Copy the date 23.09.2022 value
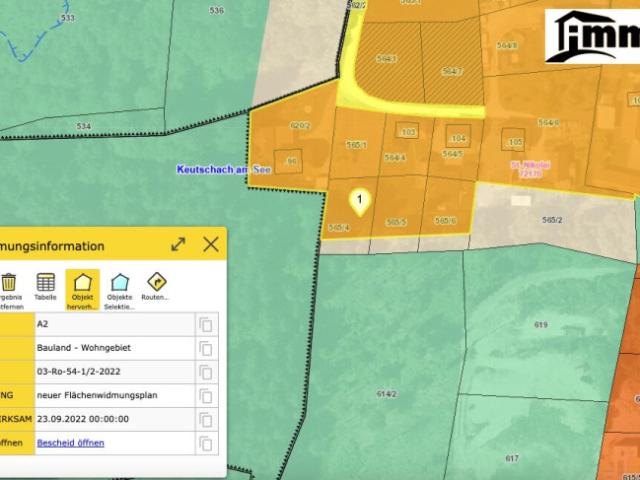This screenshot has width=640, height=480. [206, 420]
